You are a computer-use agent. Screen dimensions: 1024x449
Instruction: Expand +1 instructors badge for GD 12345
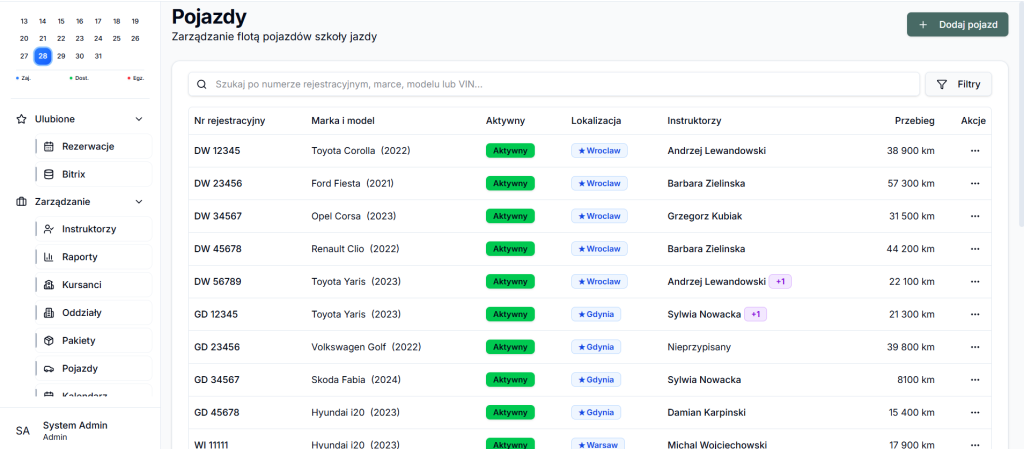(756, 315)
